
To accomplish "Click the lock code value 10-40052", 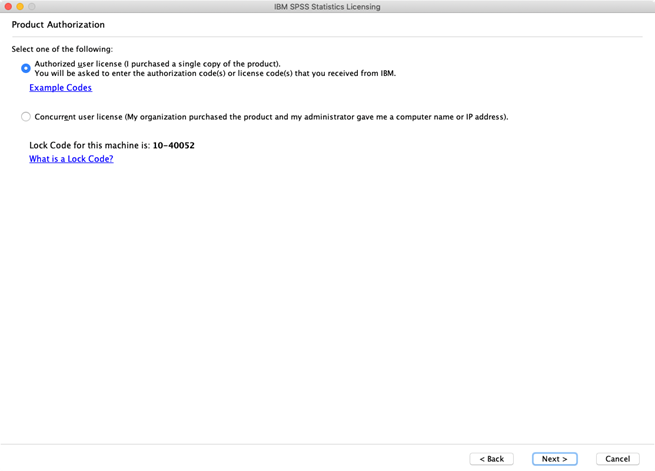I will click(x=174, y=145).
